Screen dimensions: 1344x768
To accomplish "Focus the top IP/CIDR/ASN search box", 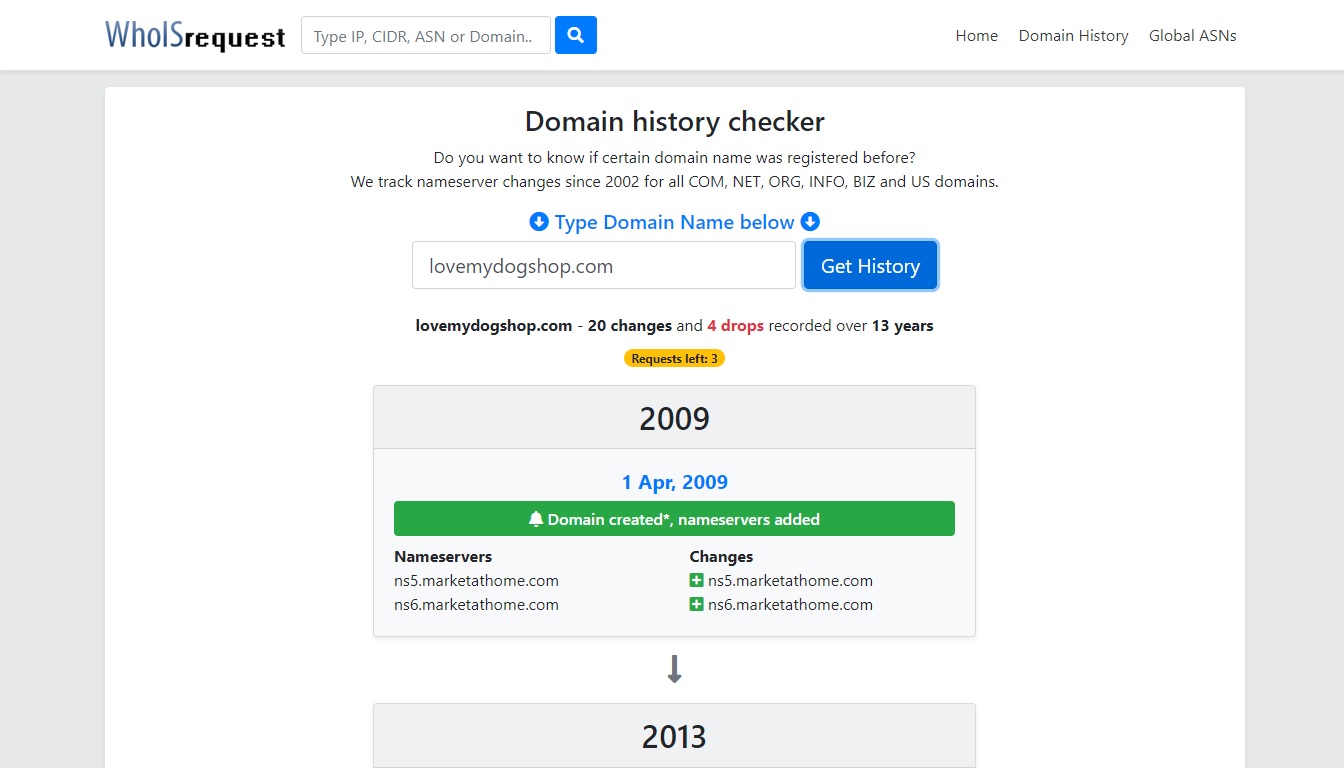I will point(426,35).
